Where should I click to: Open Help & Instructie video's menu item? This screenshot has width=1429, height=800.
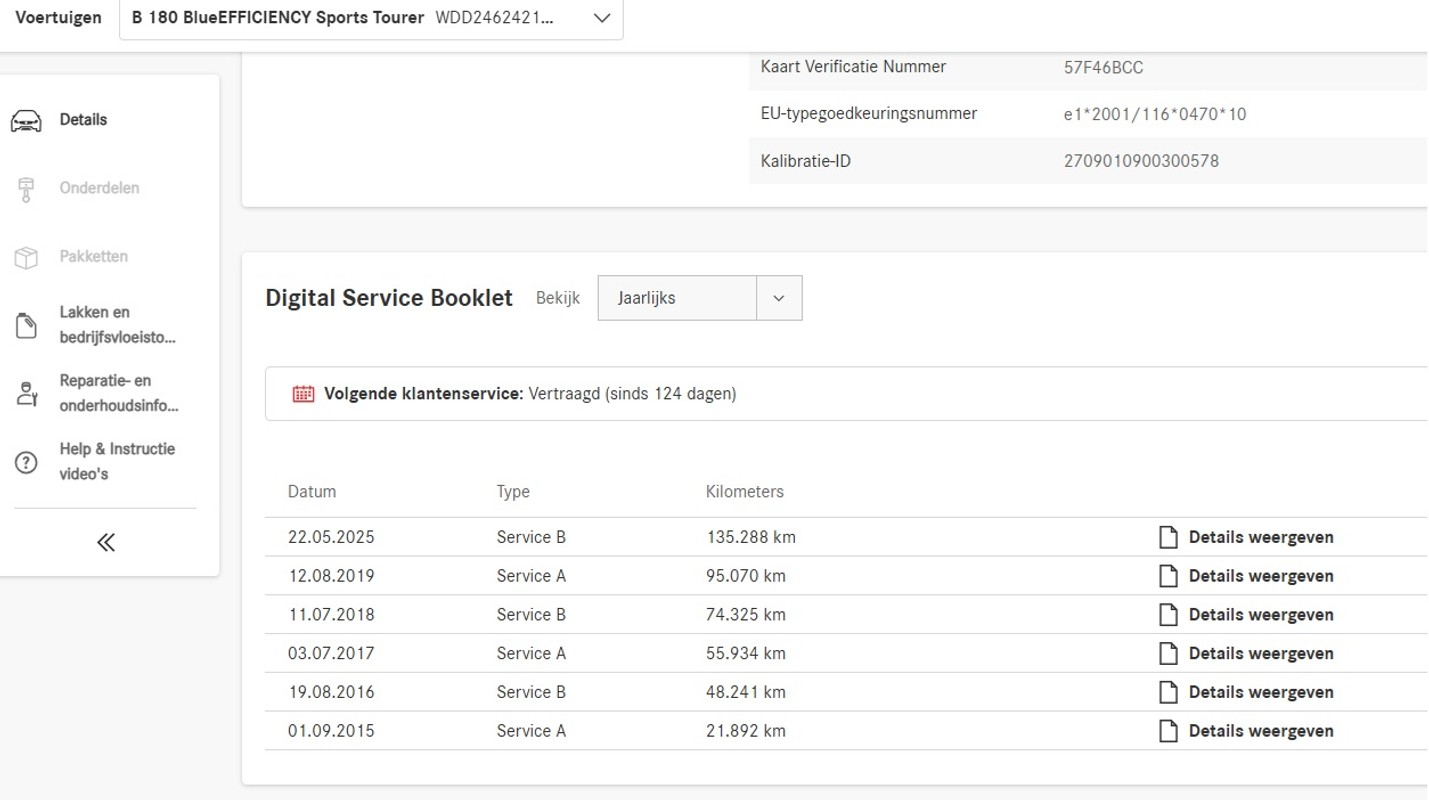pyautogui.click(x=117, y=461)
